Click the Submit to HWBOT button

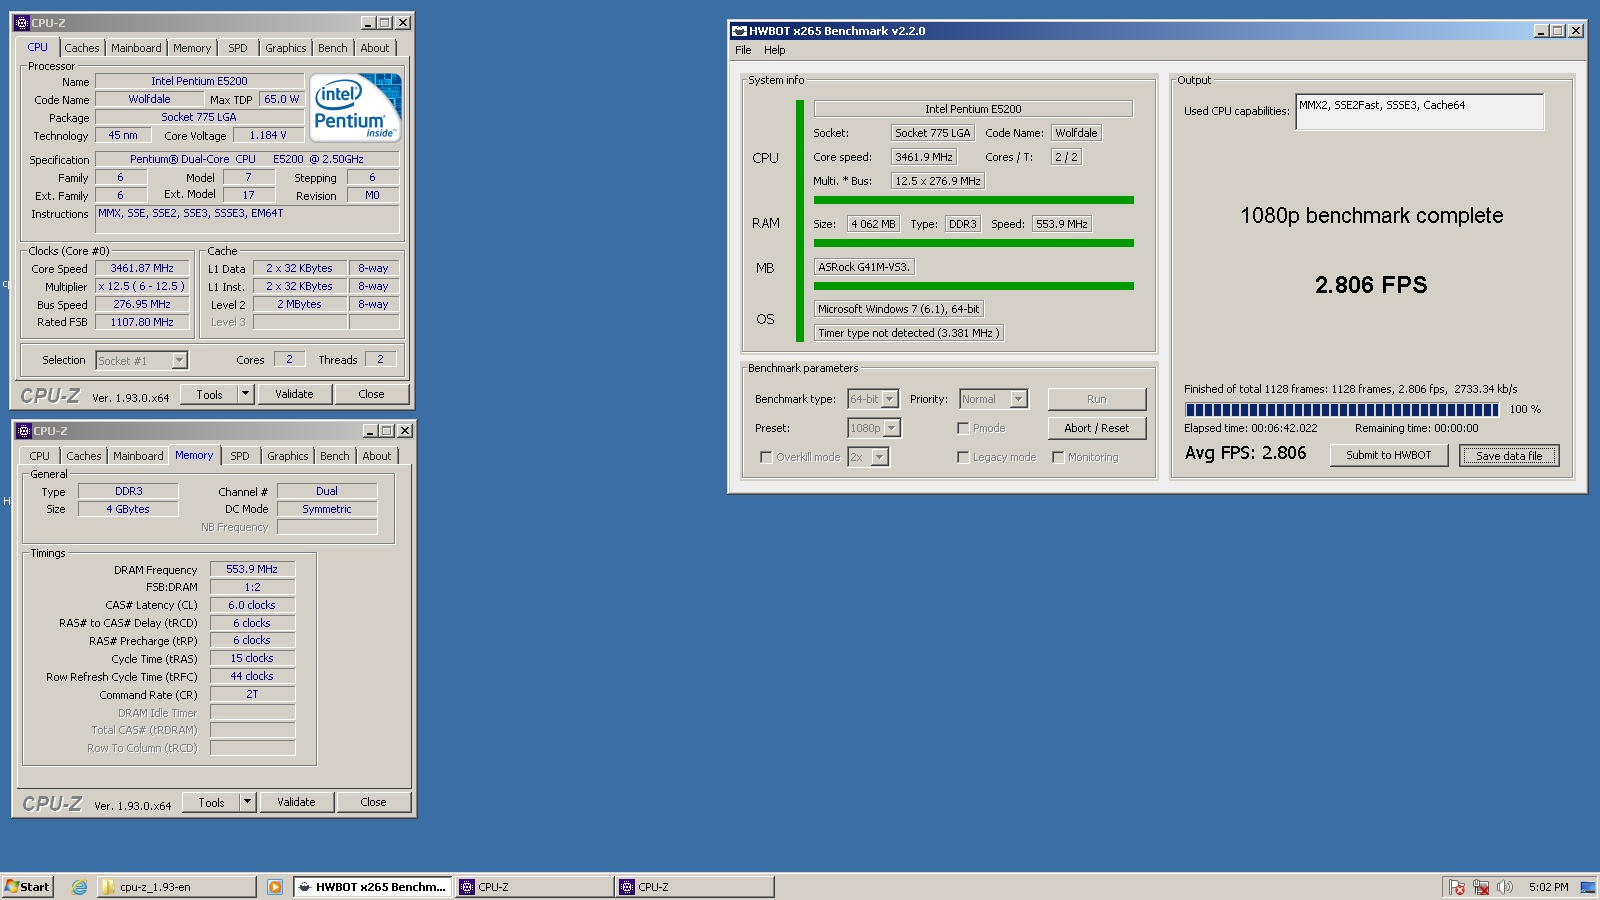[x=1389, y=455]
